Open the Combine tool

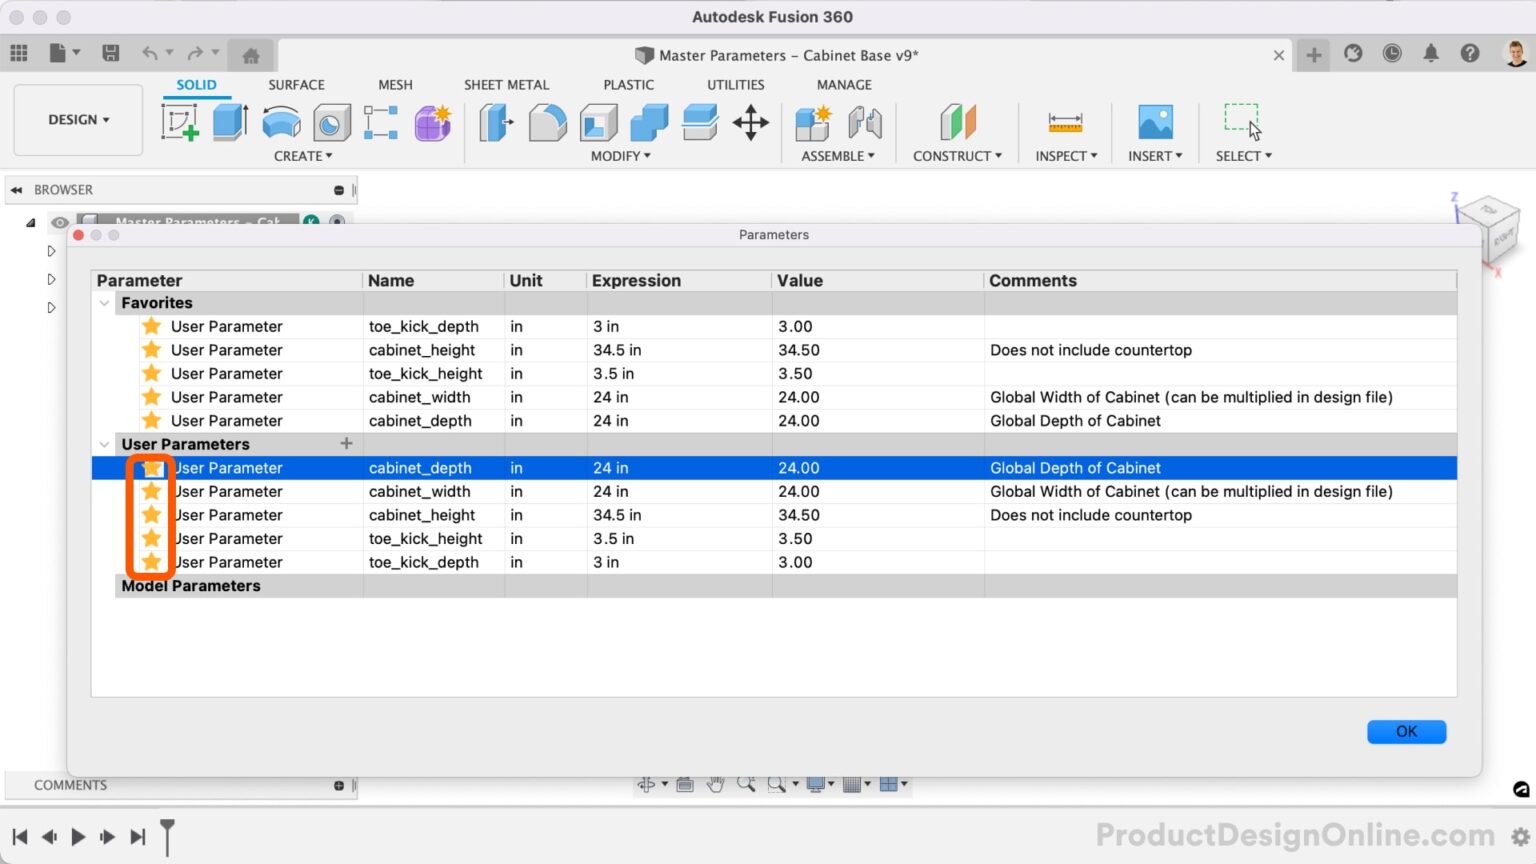tap(647, 122)
